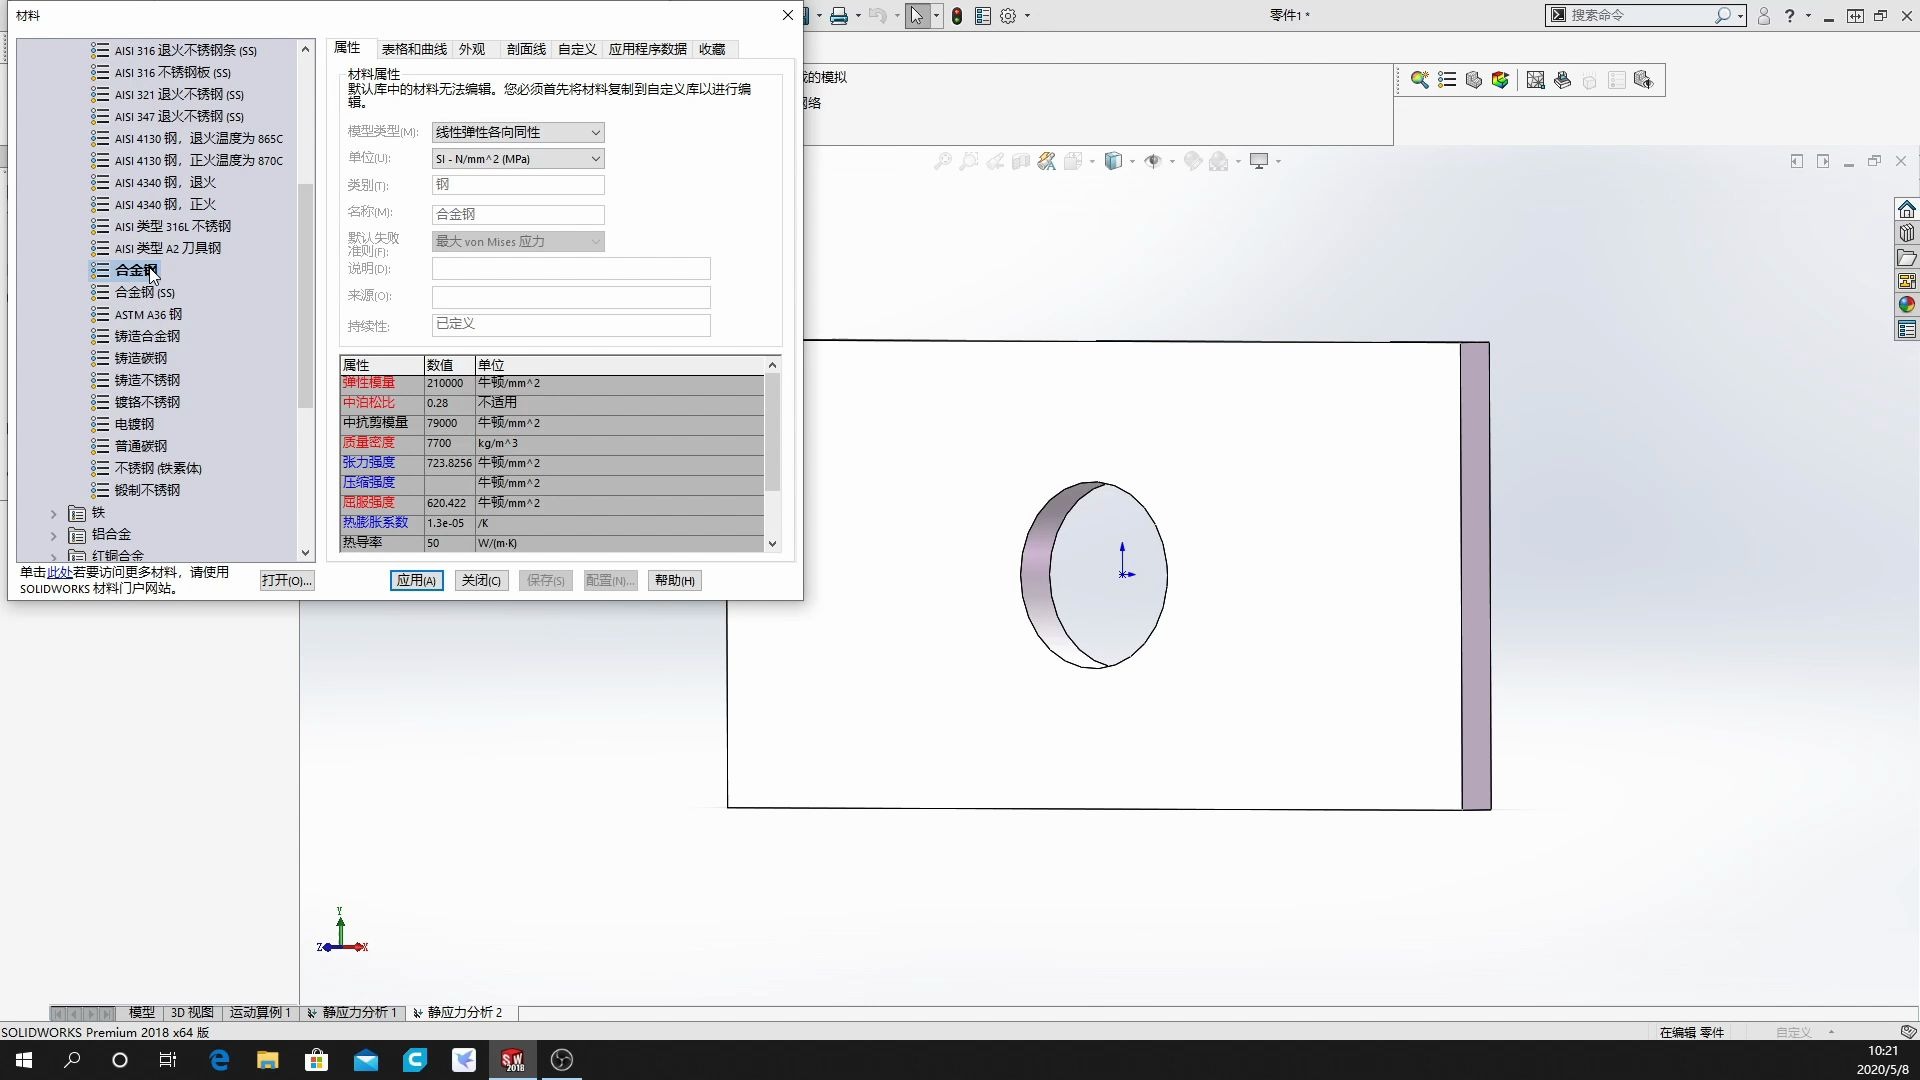
Task: Expand the 铁 material category
Action: 54,512
